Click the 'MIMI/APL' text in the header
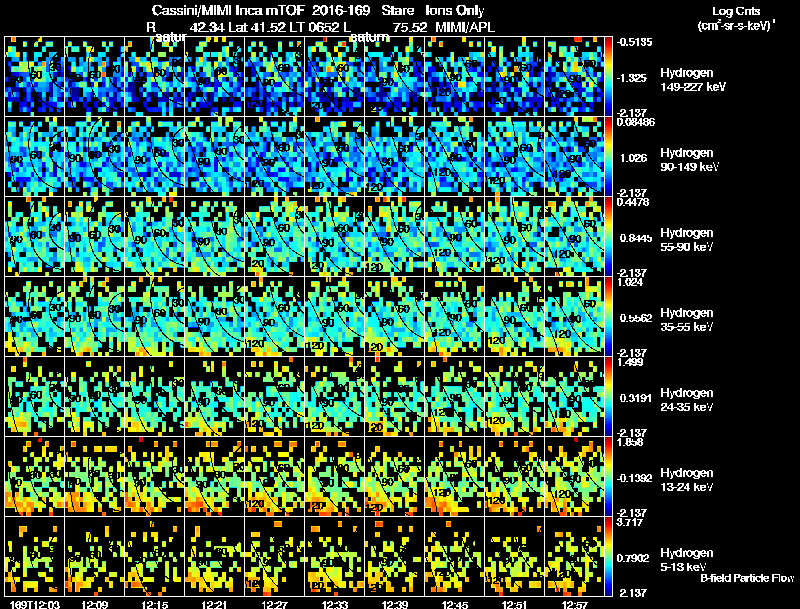800x609 pixels. (465, 28)
